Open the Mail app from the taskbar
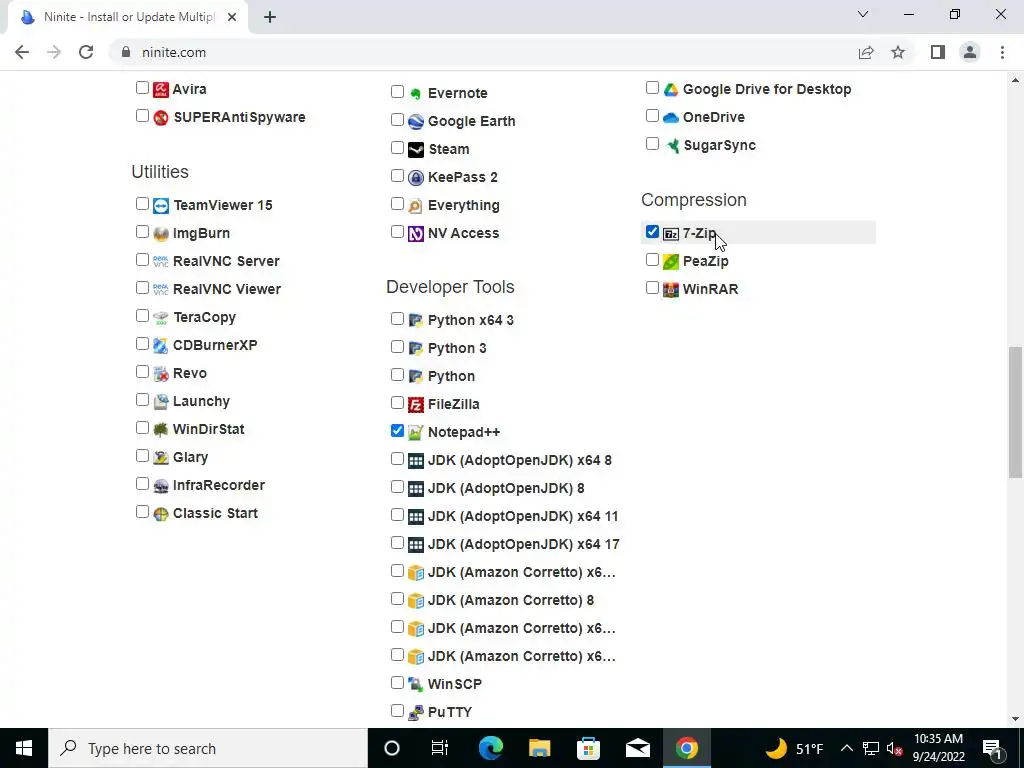This screenshot has width=1024, height=768. click(637, 748)
